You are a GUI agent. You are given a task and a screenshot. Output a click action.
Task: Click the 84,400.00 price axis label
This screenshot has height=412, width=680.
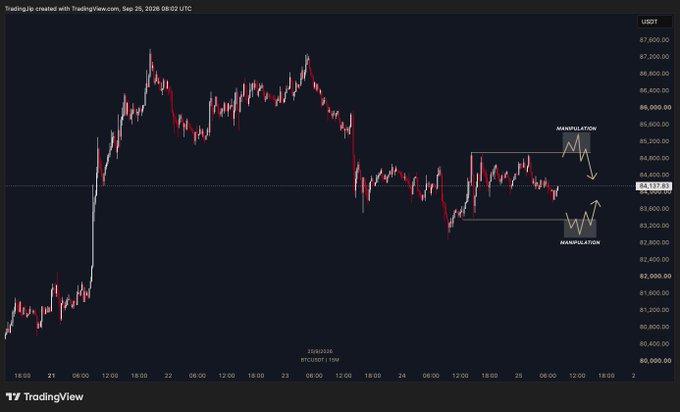click(x=654, y=175)
